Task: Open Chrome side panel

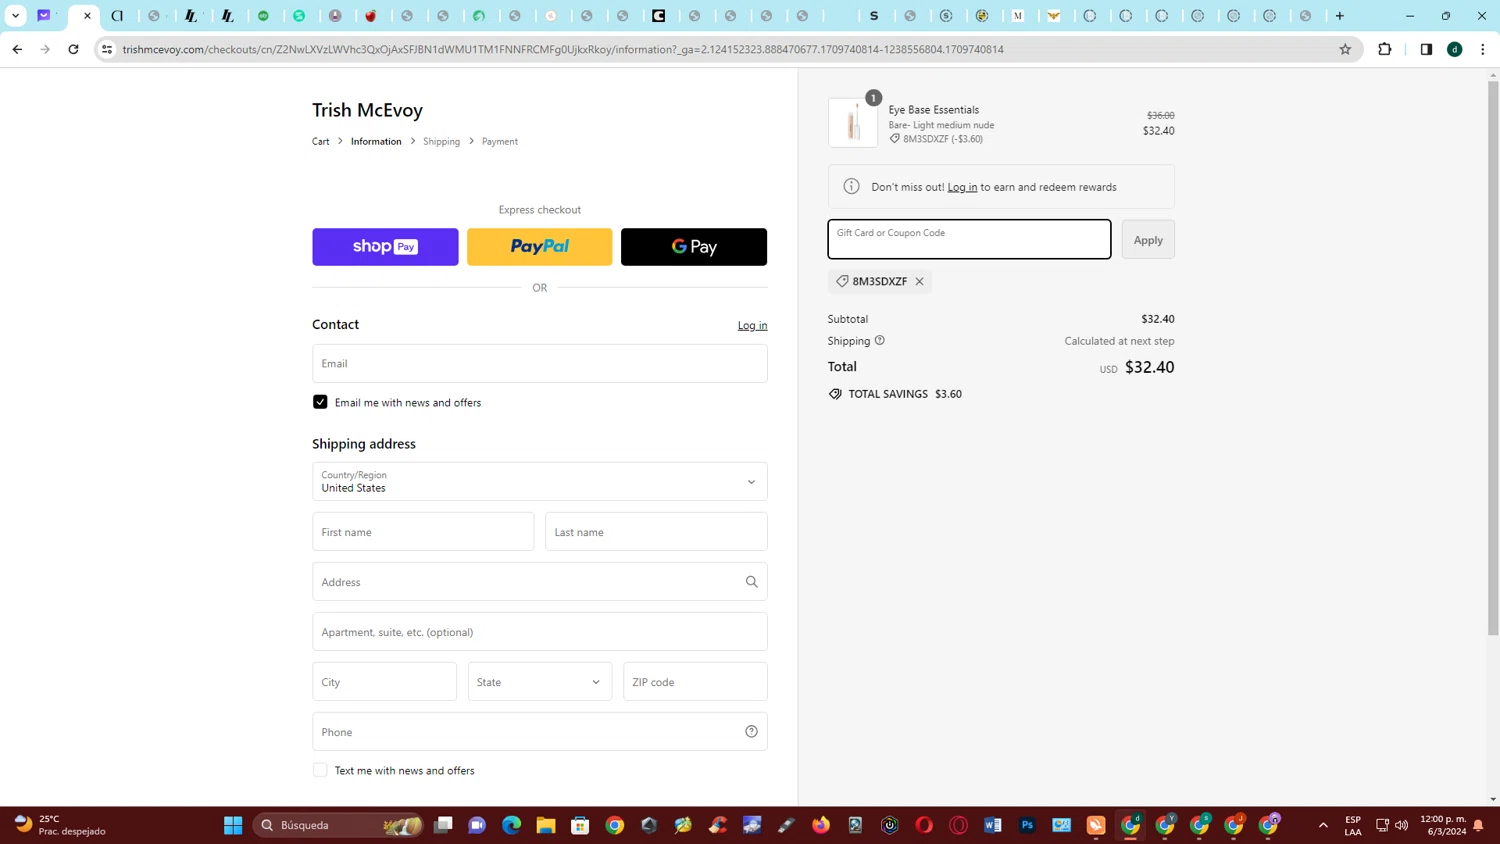Action: pos(1426,49)
